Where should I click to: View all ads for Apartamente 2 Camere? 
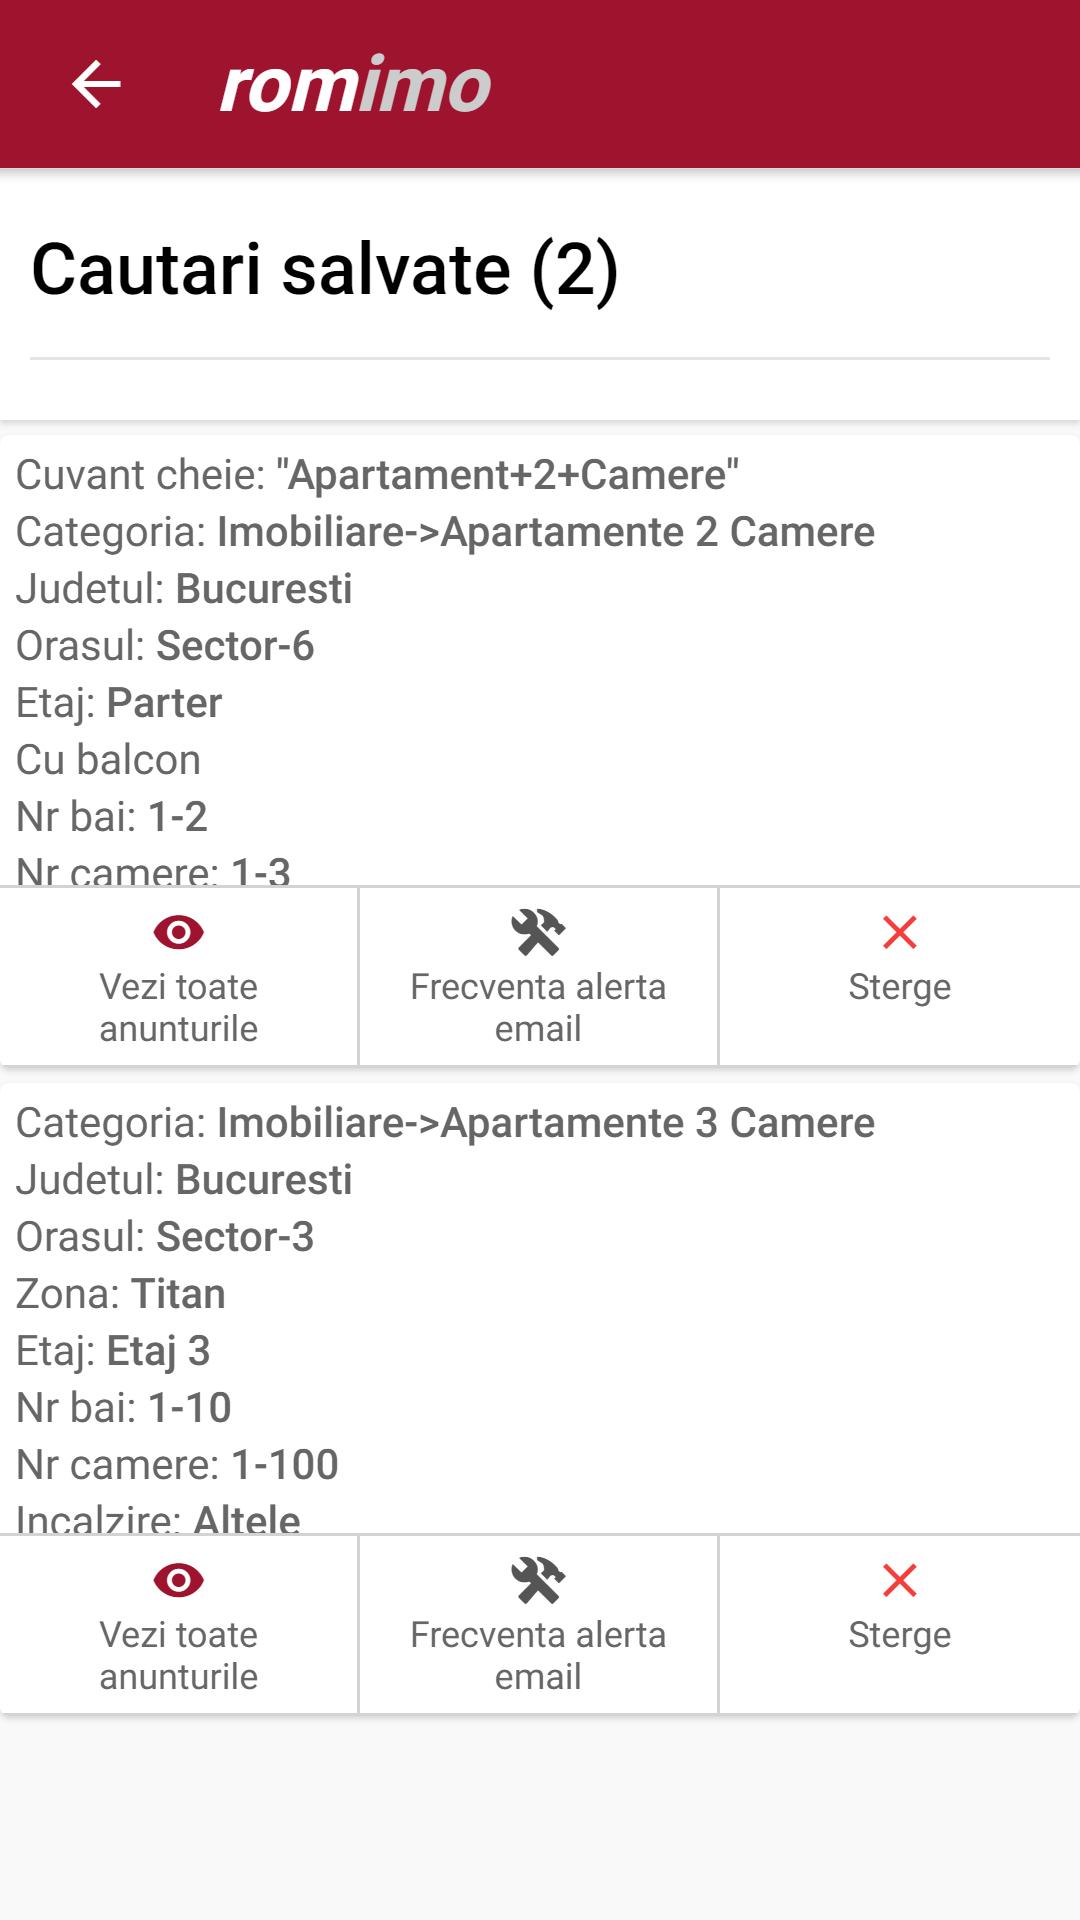point(179,1006)
